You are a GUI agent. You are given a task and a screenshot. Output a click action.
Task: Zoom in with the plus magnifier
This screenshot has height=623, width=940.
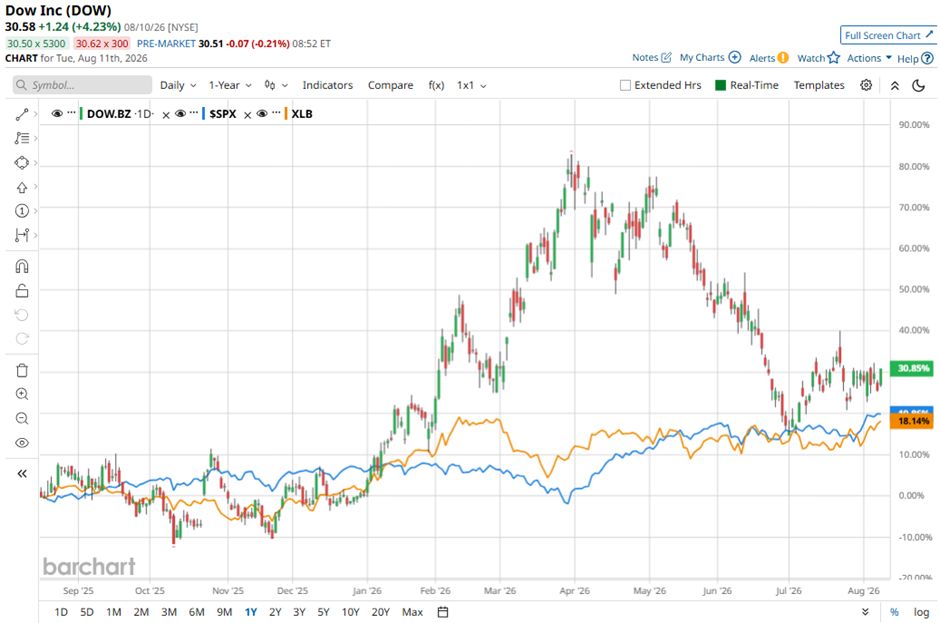coord(22,394)
